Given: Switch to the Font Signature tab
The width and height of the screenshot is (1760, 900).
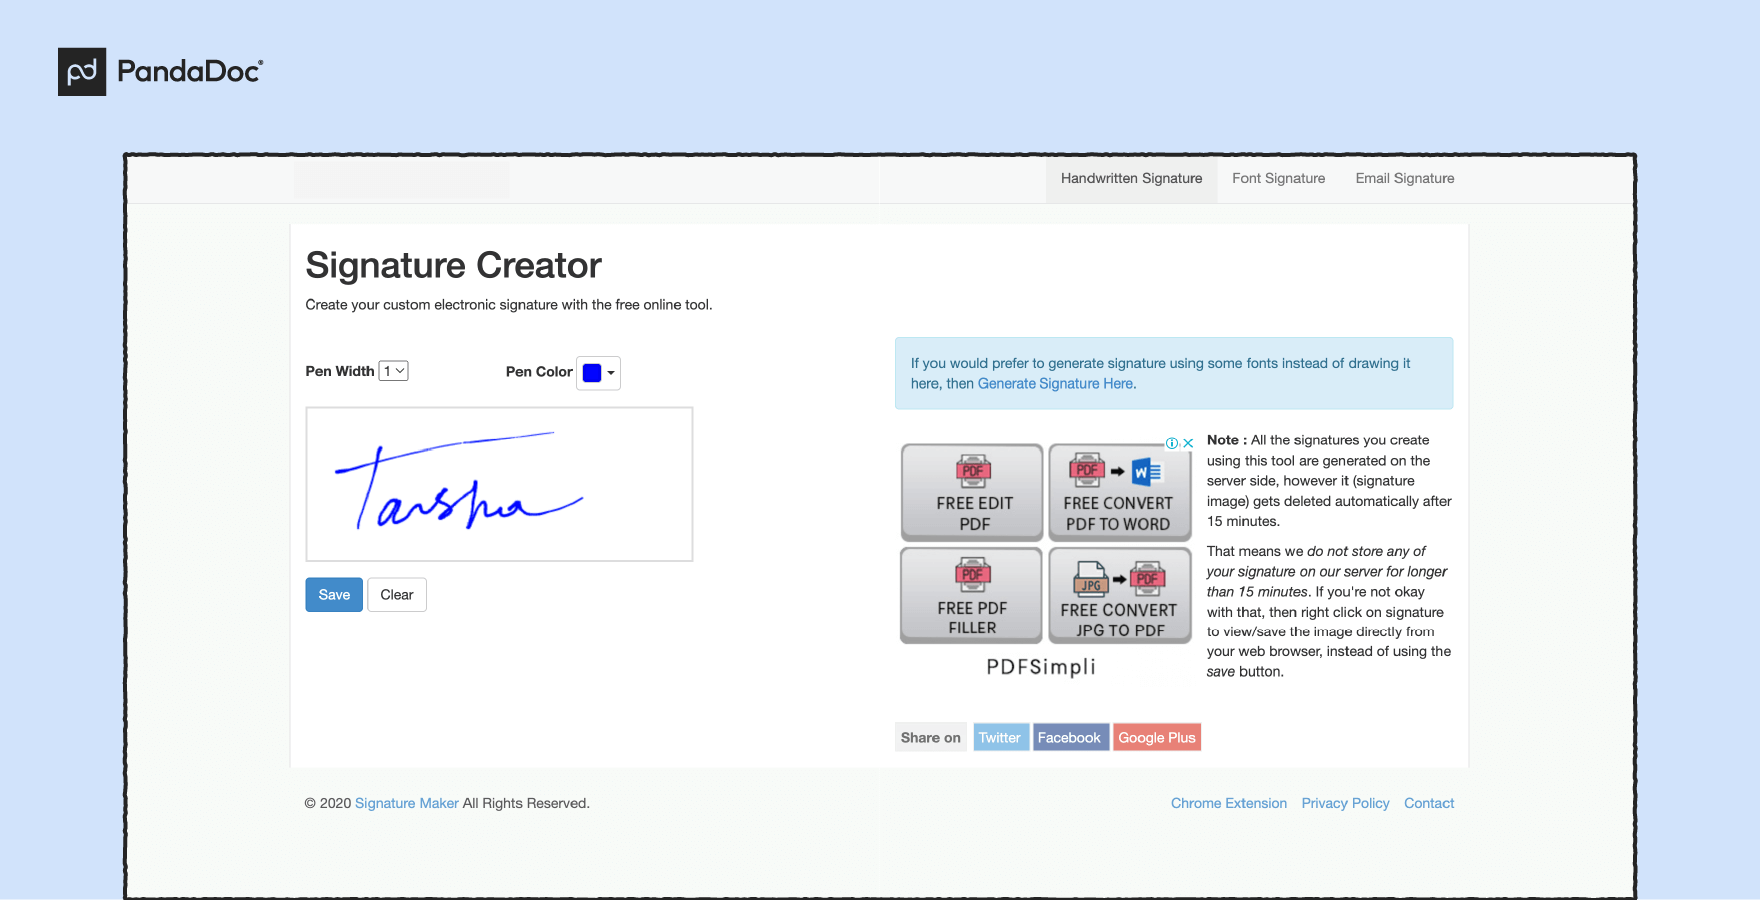Looking at the screenshot, I should [x=1278, y=178].
